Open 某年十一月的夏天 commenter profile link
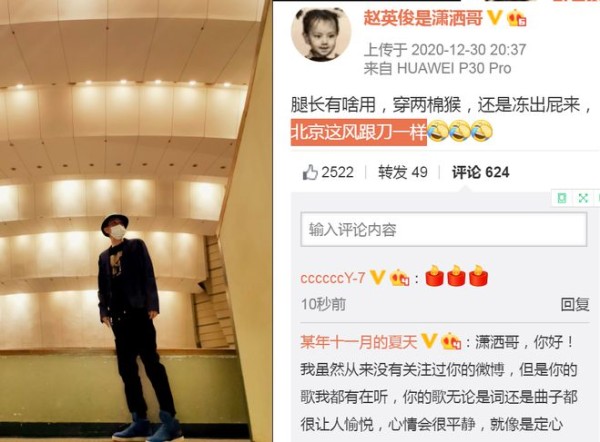This screenshot has width=600, height=442. click(x=358, y=341)
